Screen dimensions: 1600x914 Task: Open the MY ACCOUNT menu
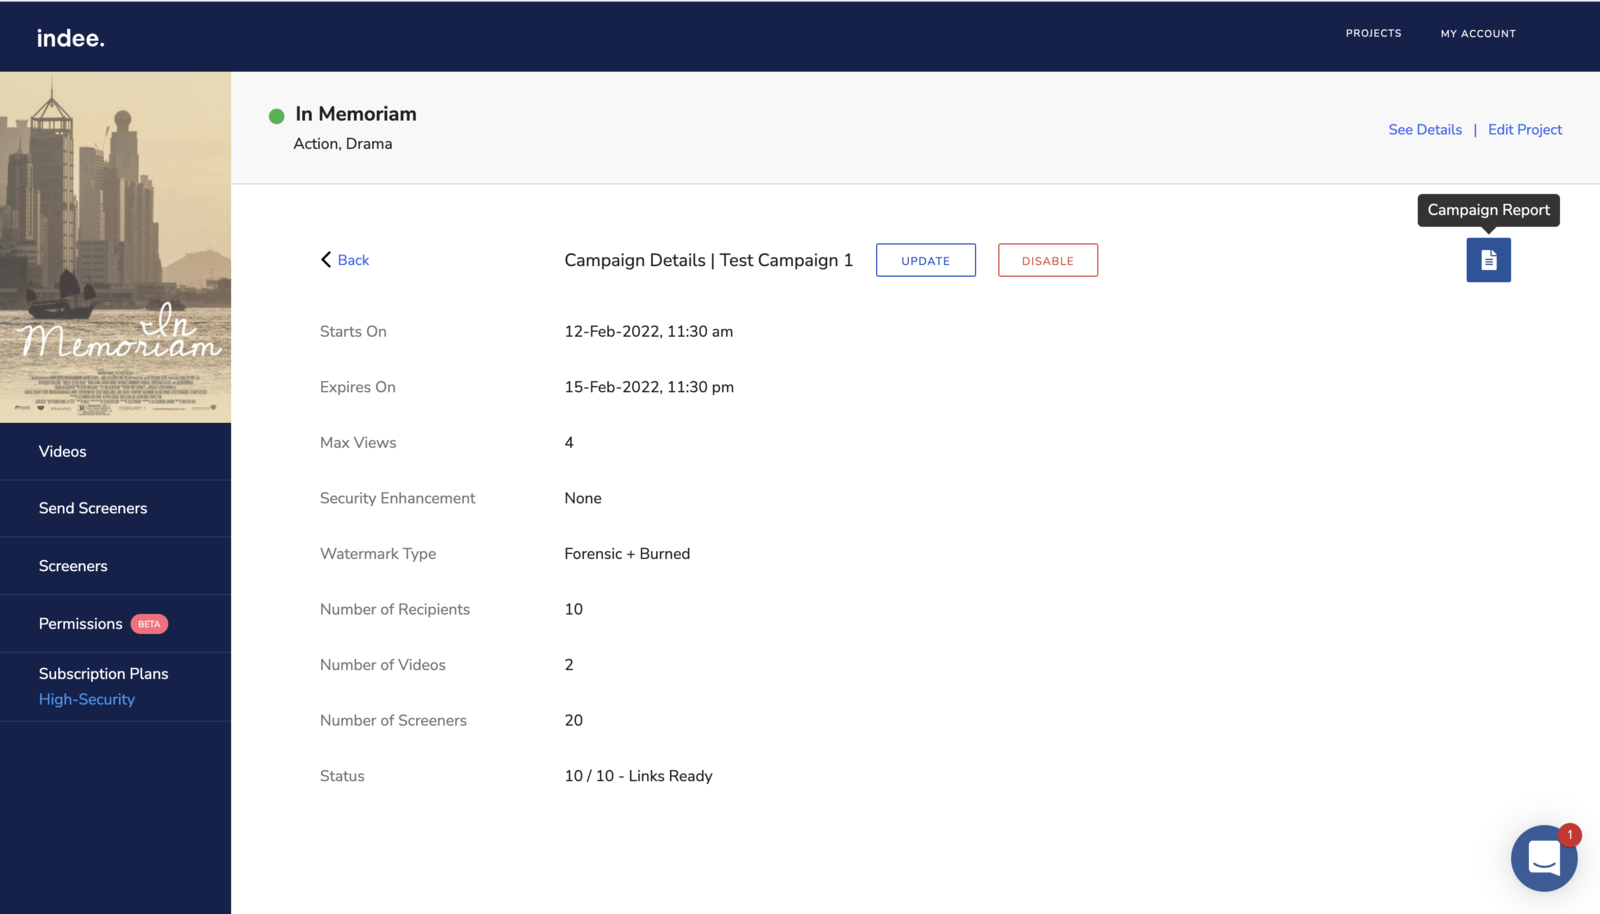point(1477,34)
